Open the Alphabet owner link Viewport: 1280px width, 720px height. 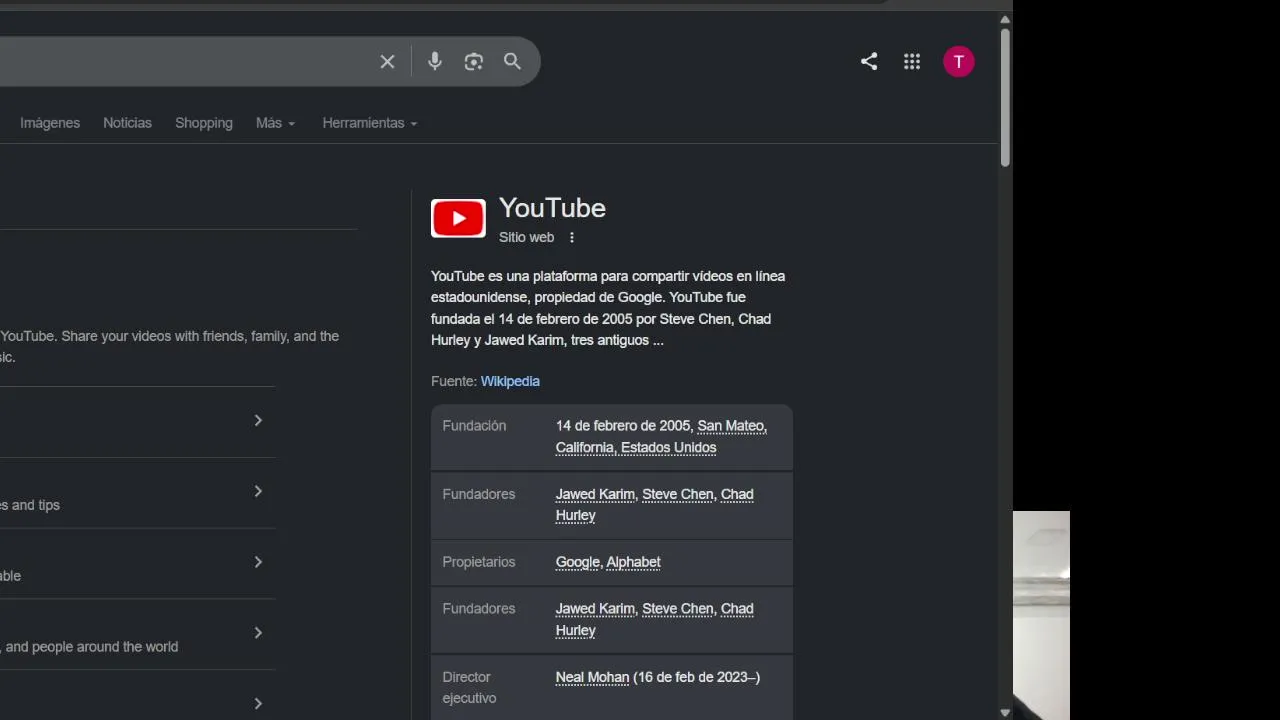tap(634, 562)
